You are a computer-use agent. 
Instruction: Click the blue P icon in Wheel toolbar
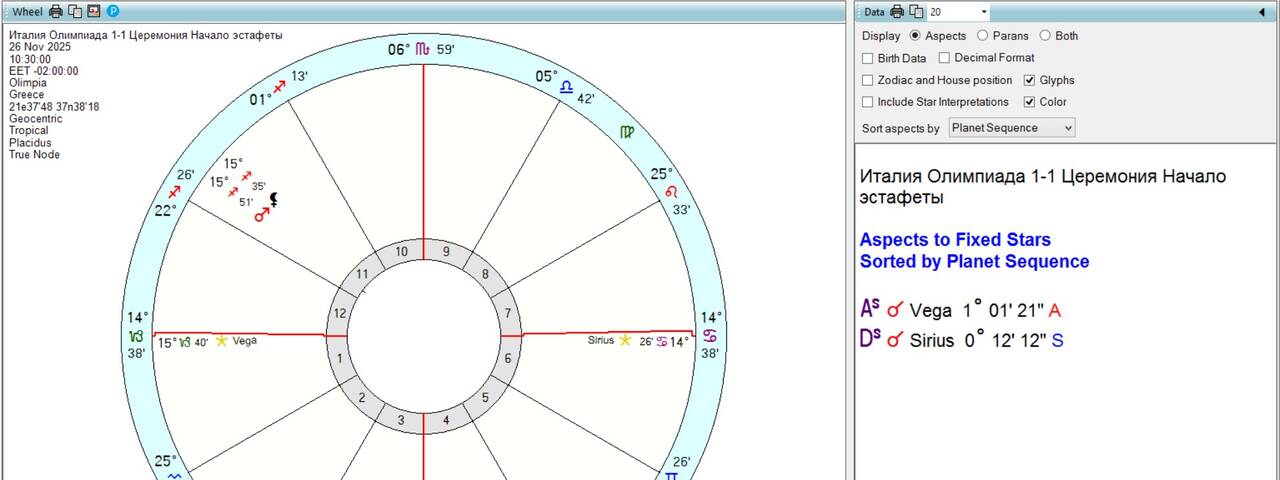click(x=113, y=11)
